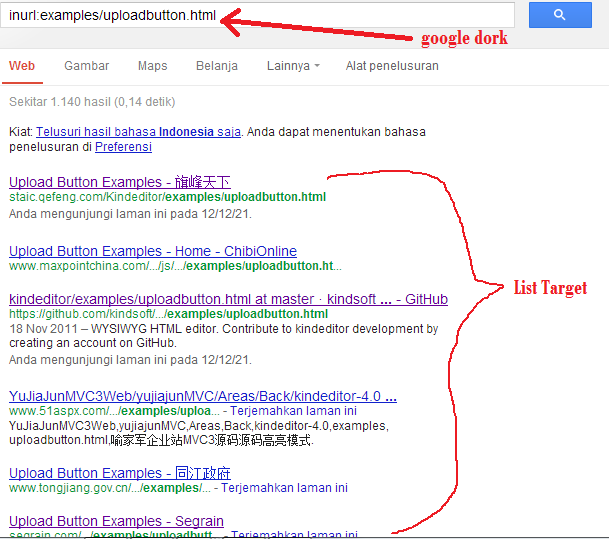Click the github.com/kindsoft result URL

point(169,314)
